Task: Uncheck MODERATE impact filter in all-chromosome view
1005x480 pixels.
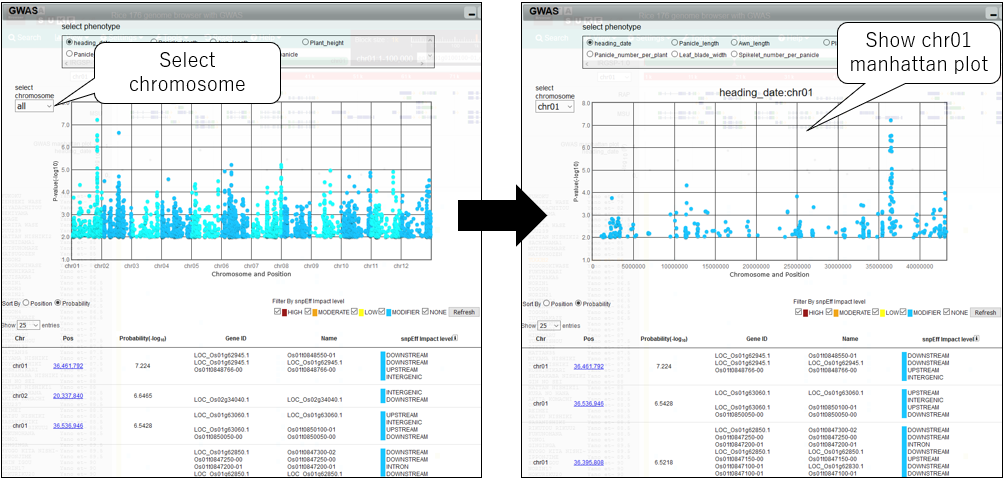Action: coord(308,312)
